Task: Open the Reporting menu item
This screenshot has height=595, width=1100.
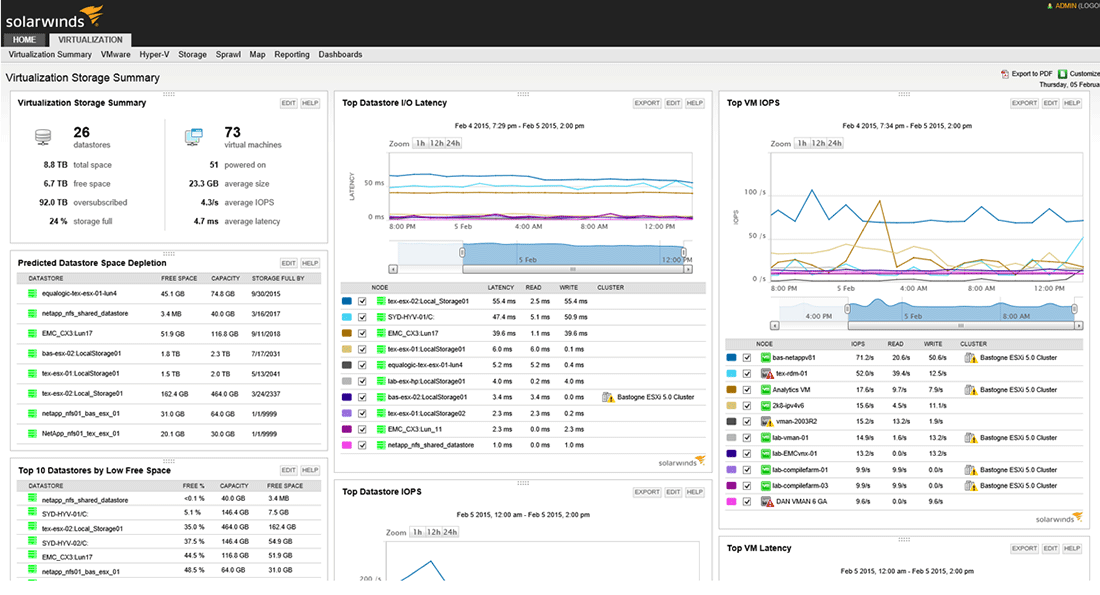Action: point(292,55)
